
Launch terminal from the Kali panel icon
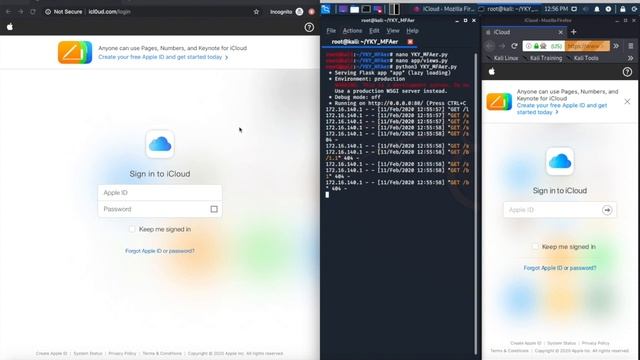(x=366, y=9)
